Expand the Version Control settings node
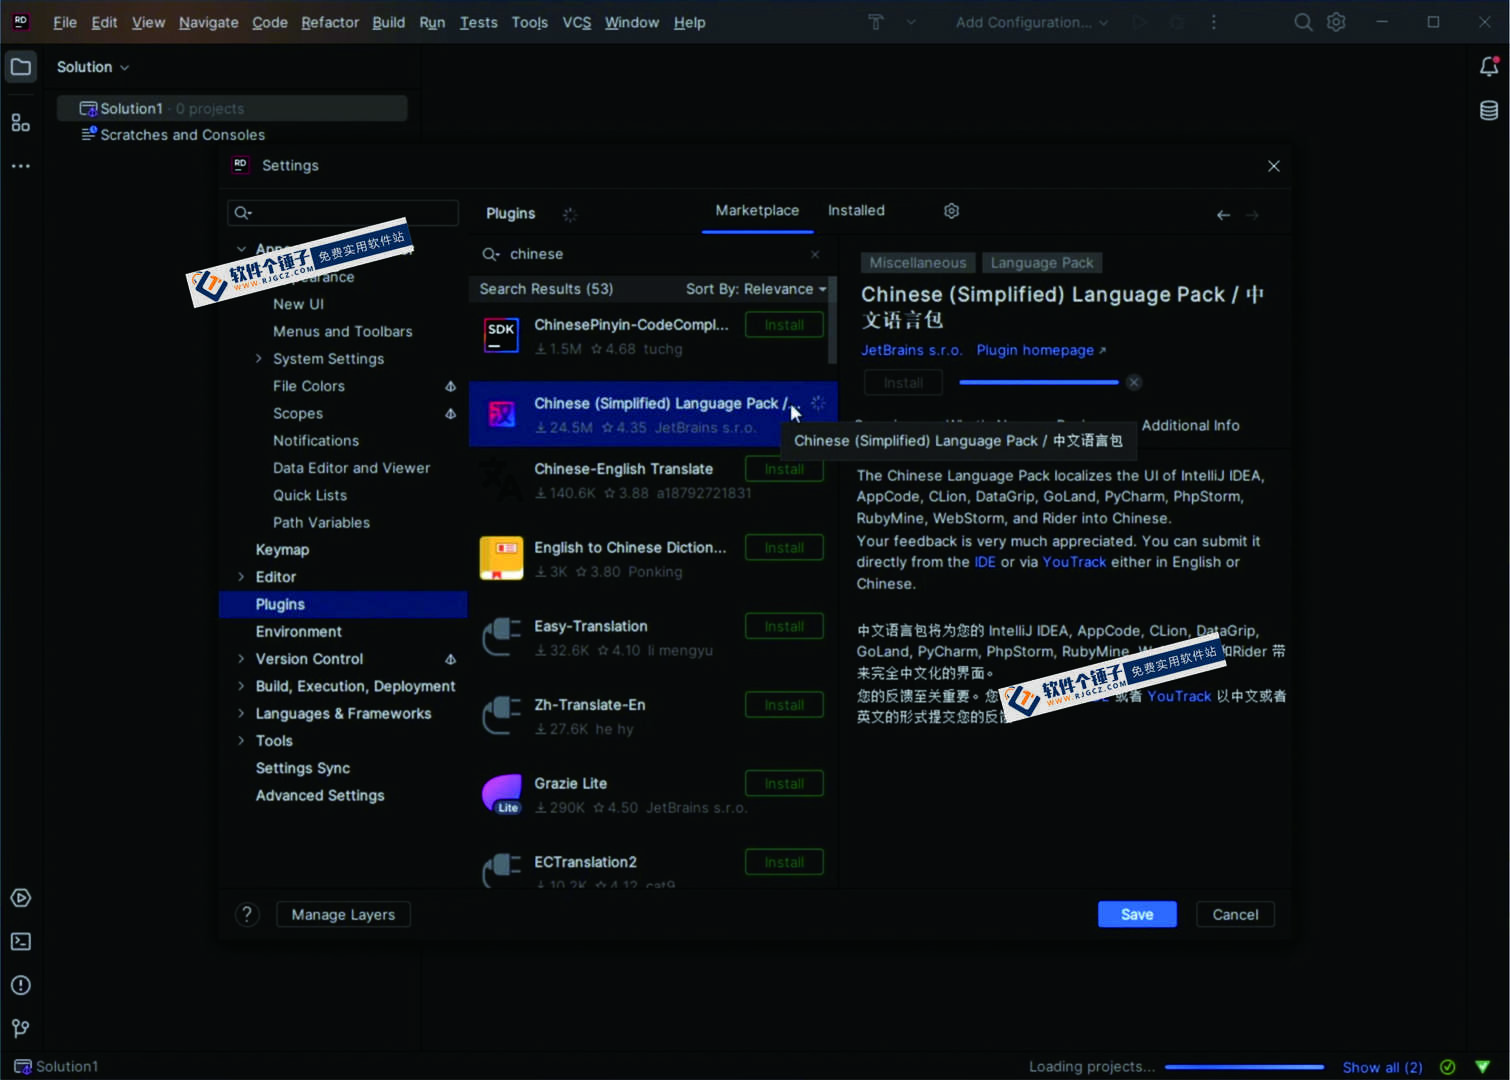Screen dimensions: 1510x1080 pos(241,659)
